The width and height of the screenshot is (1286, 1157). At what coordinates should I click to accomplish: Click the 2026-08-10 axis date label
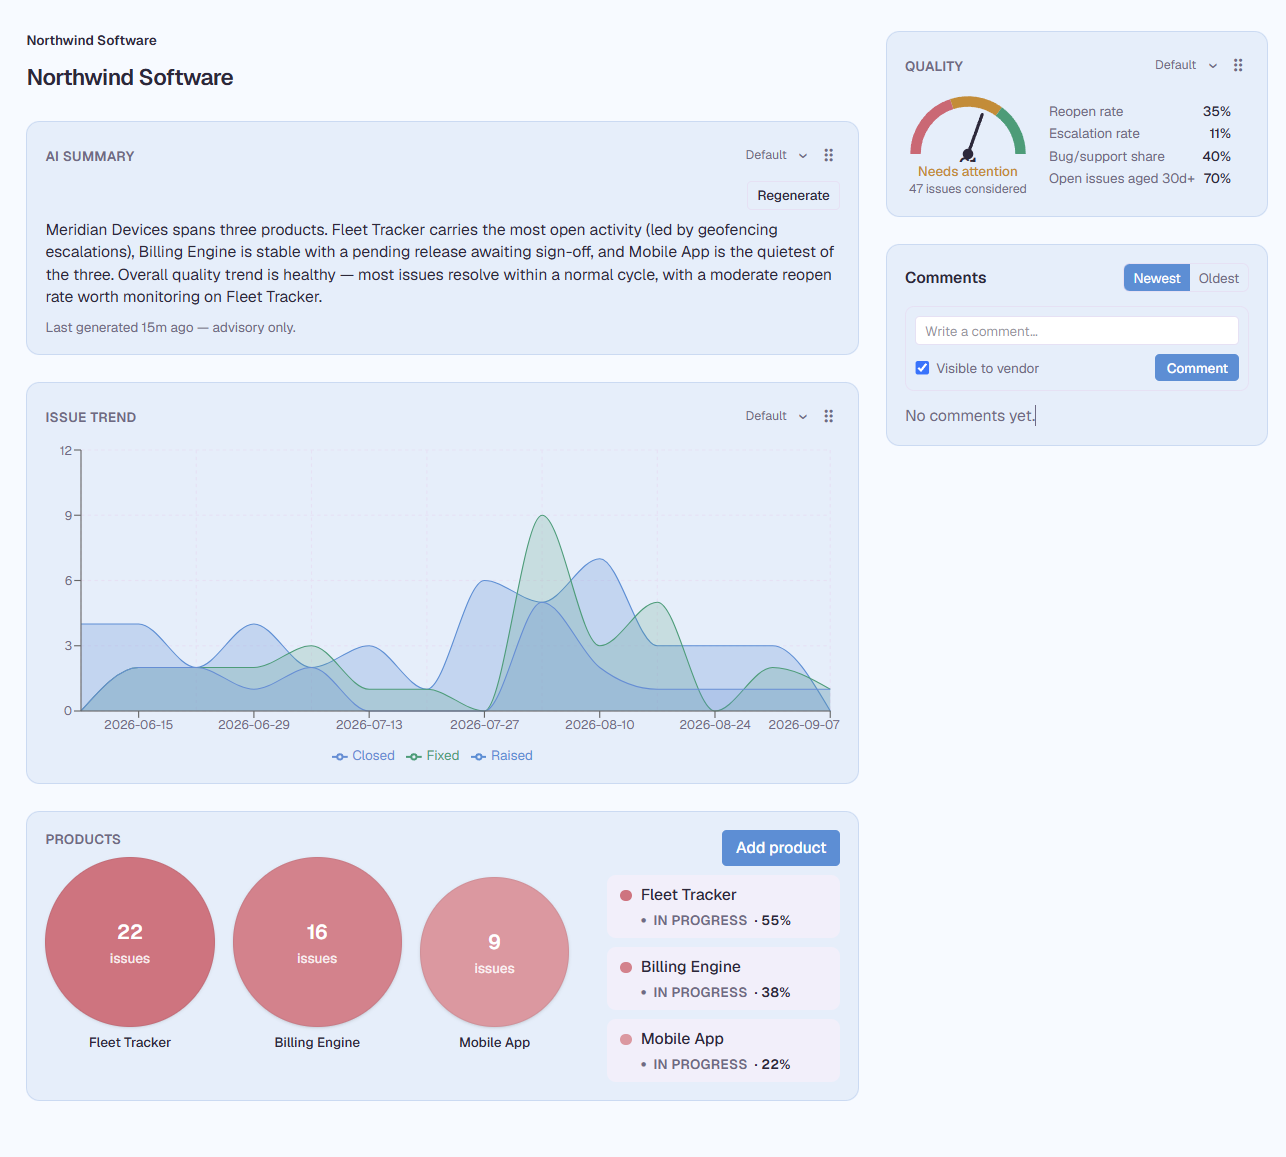click(600, 725)
